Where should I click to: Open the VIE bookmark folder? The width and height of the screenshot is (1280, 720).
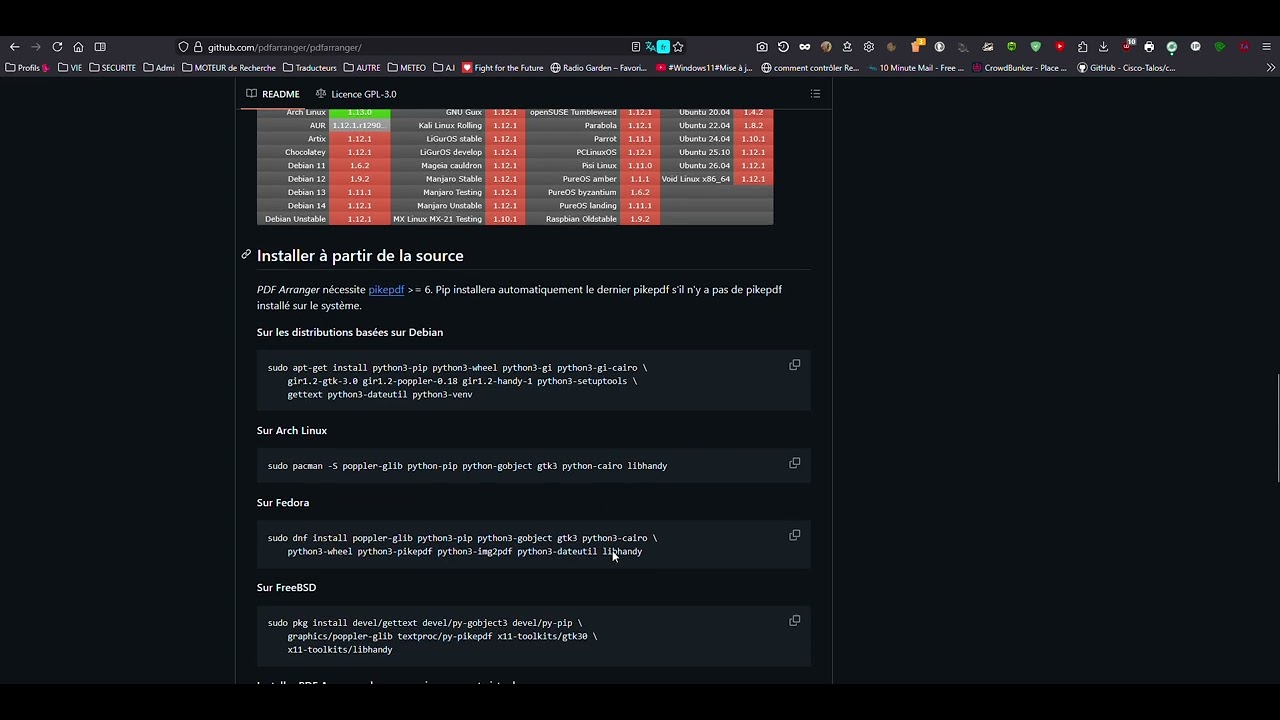(70, 68)
